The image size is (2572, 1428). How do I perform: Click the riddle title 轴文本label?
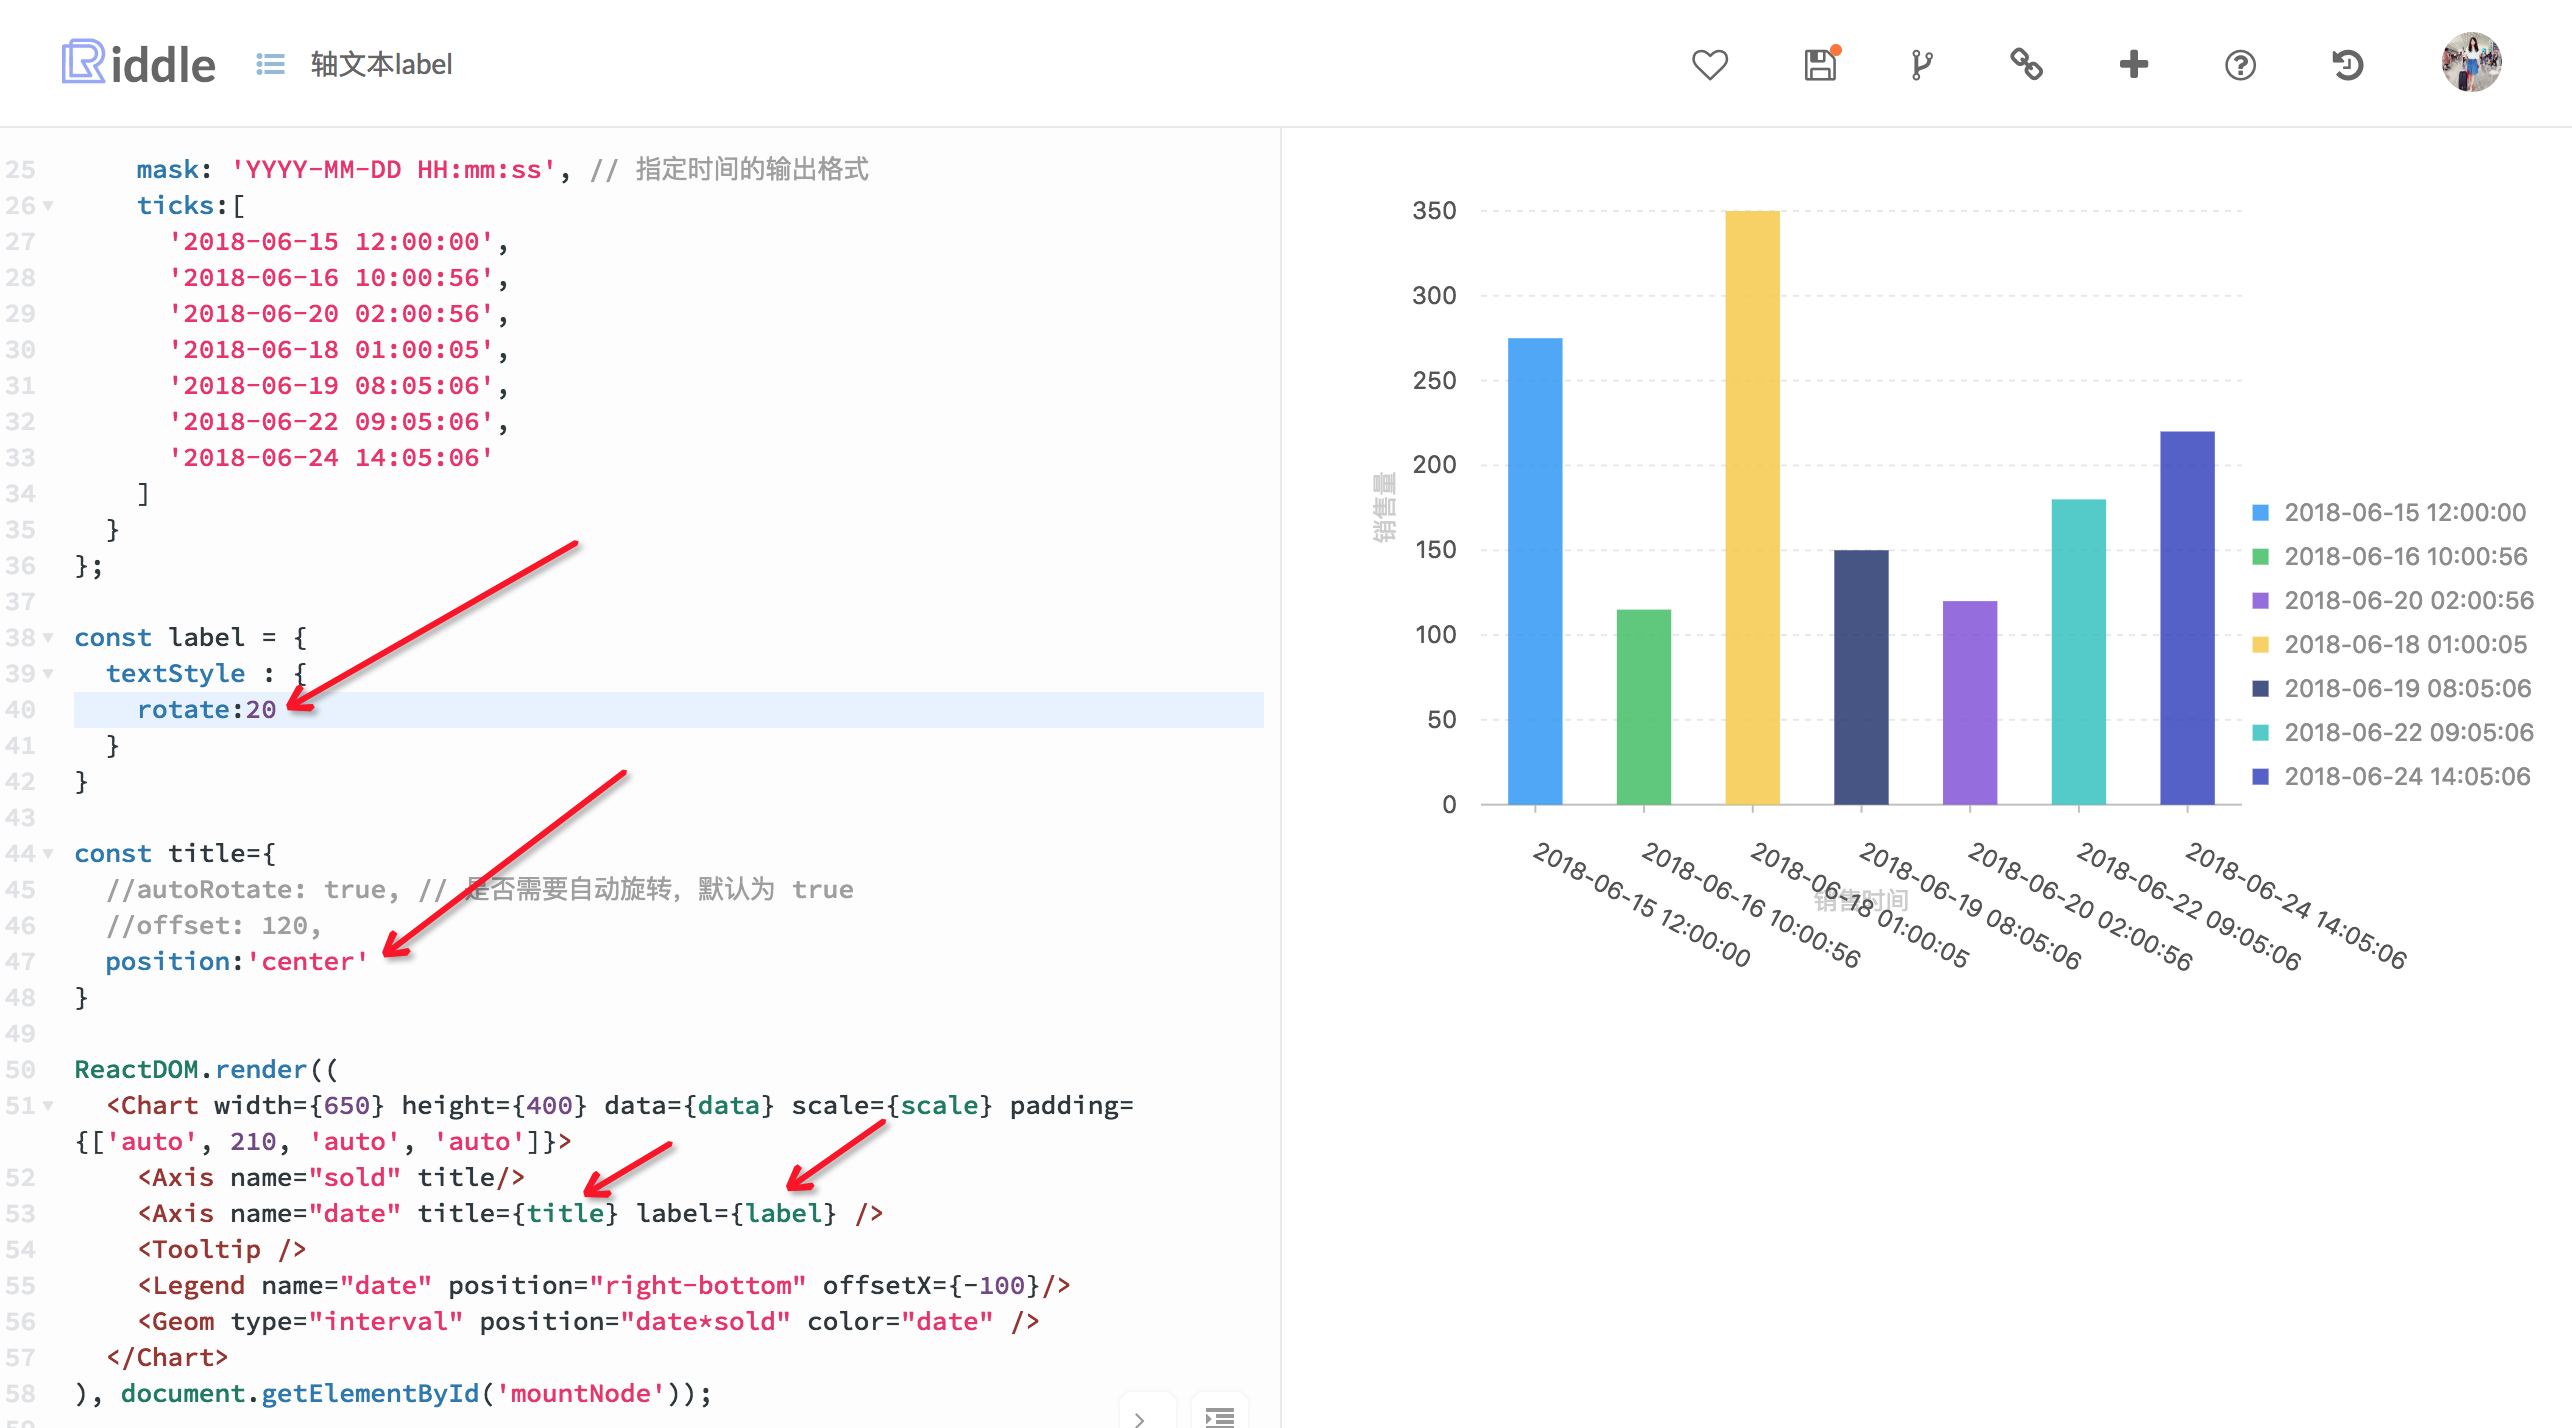coord(381,64)
